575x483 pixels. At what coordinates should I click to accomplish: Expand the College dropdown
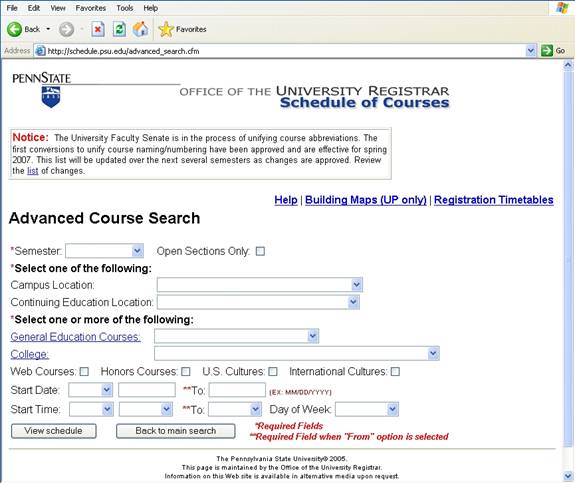[297, 354]
